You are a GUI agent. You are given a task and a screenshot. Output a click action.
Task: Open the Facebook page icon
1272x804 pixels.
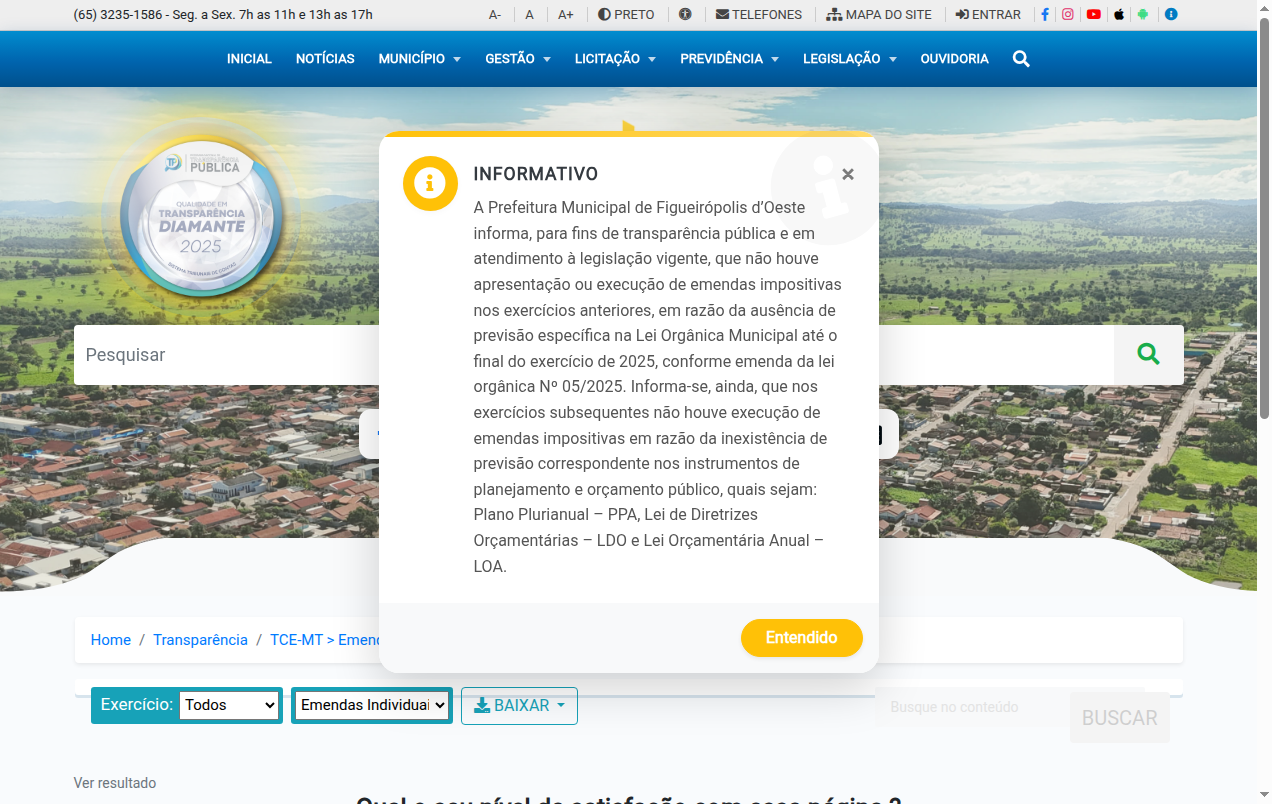coord(1045,15)
